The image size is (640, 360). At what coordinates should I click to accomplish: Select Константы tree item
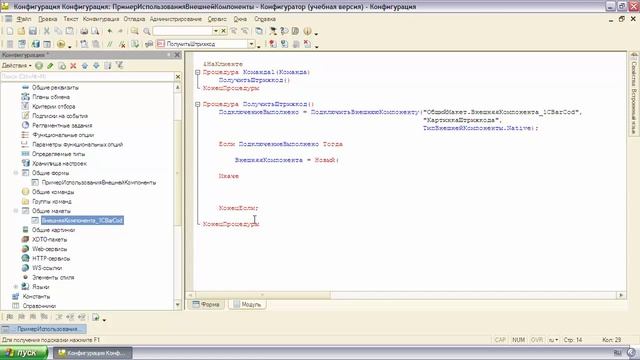[36, 296]
